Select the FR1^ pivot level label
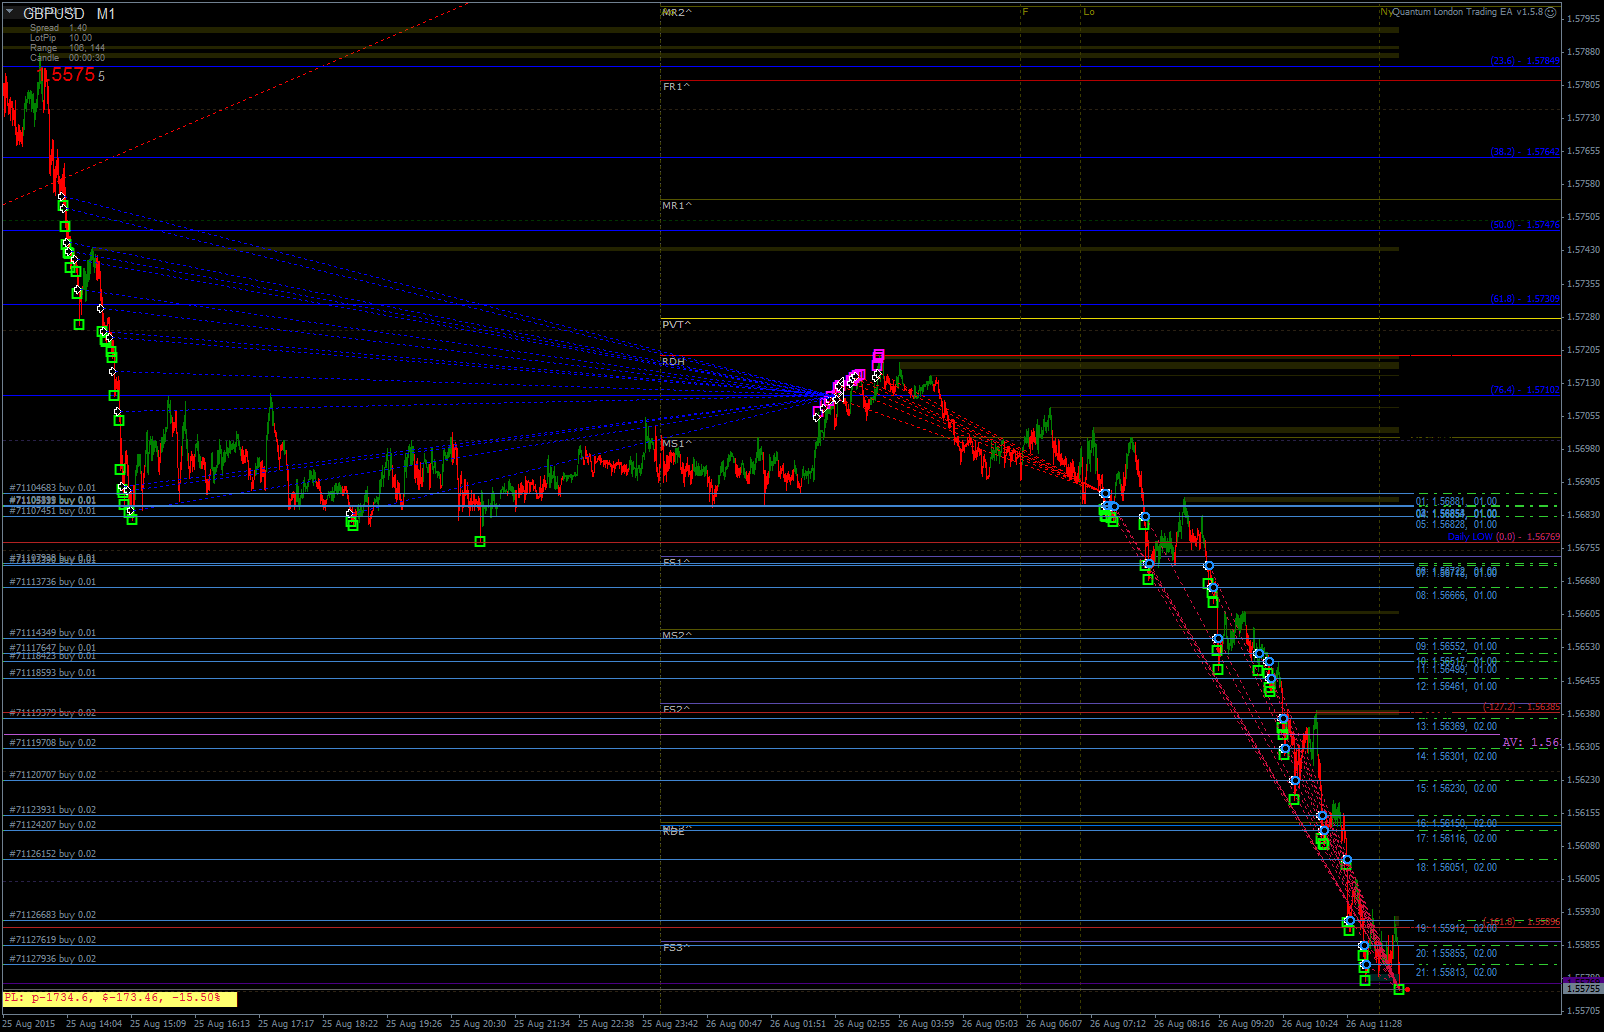 point(676,87)
